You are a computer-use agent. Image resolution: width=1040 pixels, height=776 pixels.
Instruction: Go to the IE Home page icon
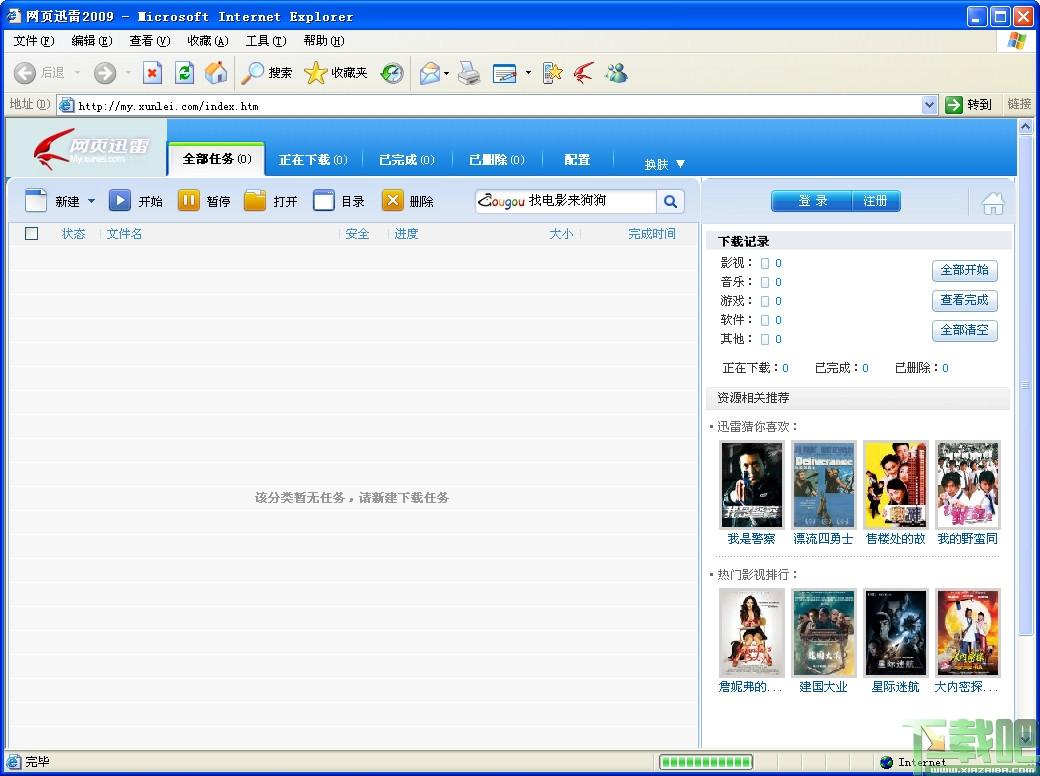click(216, 72)
